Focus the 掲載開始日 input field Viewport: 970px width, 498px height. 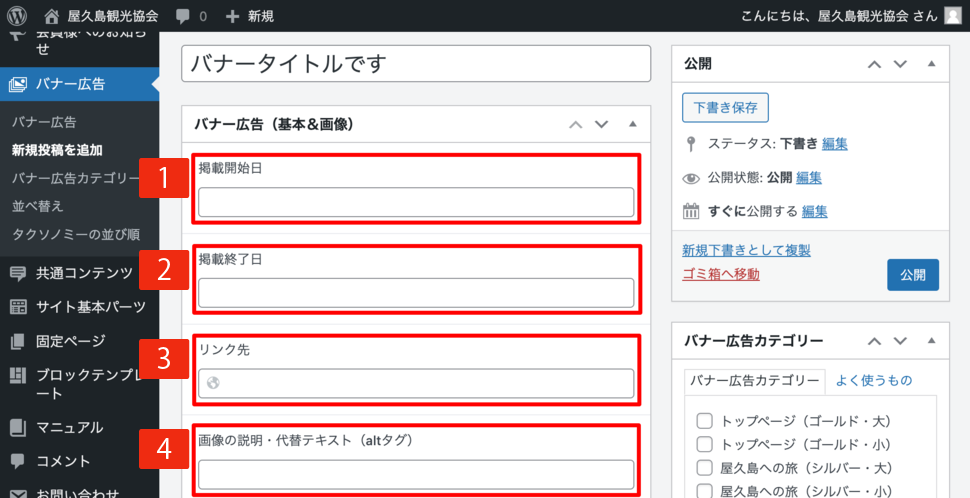point(416,202)
